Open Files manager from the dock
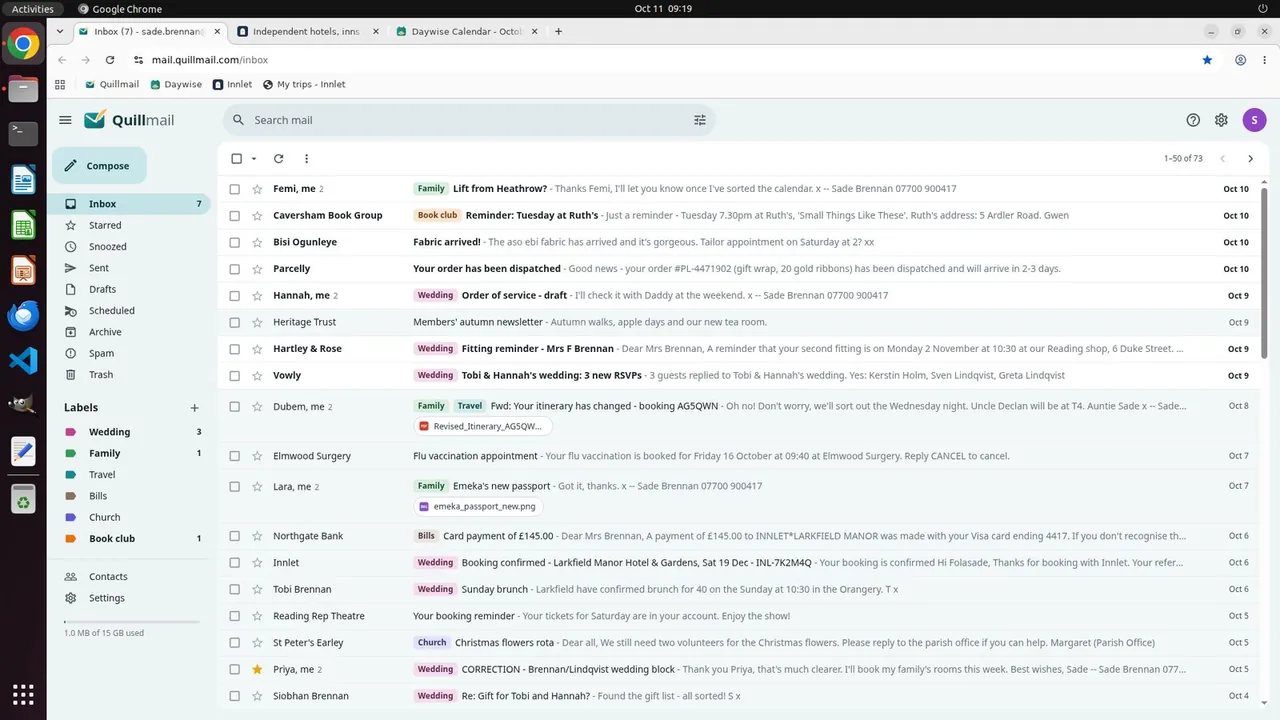Image resolution: width=1280 pixels, height=720 pixels. [23, 89]
